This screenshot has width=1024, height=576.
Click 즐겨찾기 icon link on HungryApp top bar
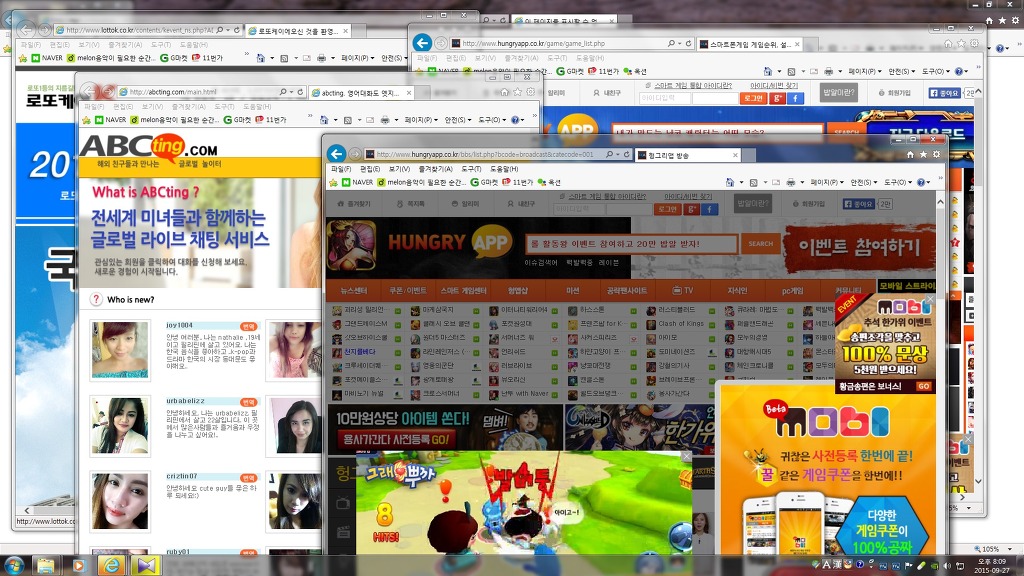[353, 204]
